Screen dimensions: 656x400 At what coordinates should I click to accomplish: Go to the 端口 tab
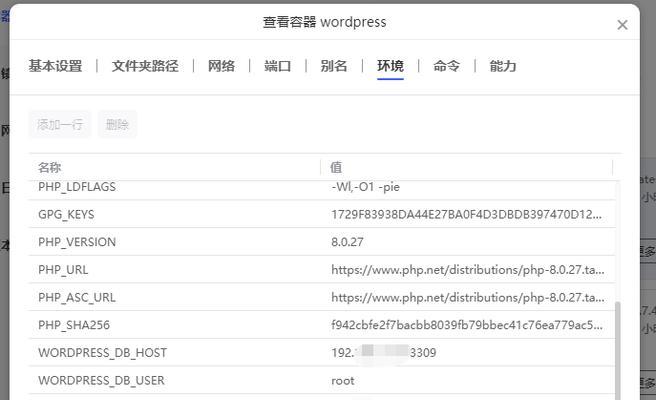277,66
